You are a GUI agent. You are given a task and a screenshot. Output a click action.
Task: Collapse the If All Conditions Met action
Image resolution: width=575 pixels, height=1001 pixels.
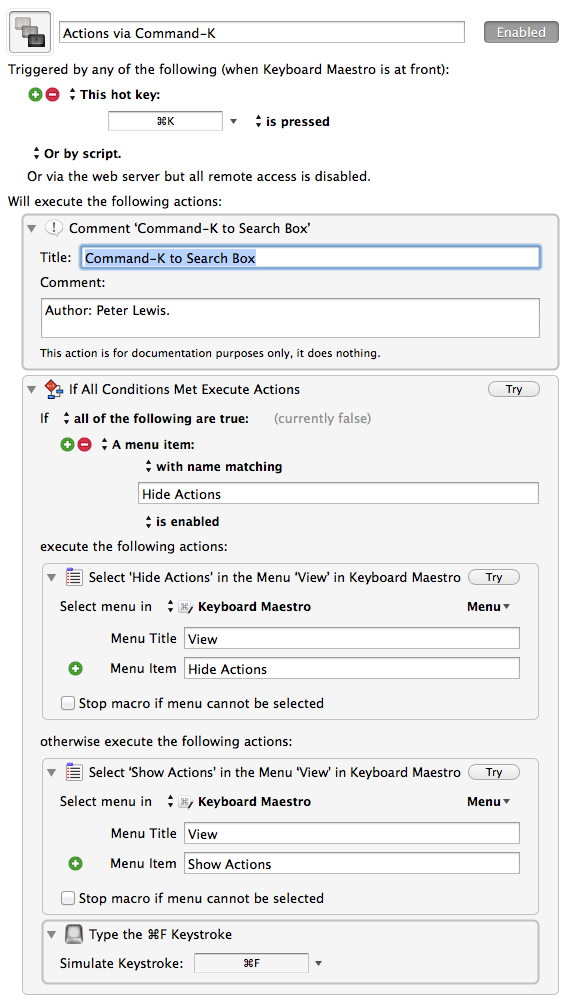pyautogui.click(x=32, y=389)
